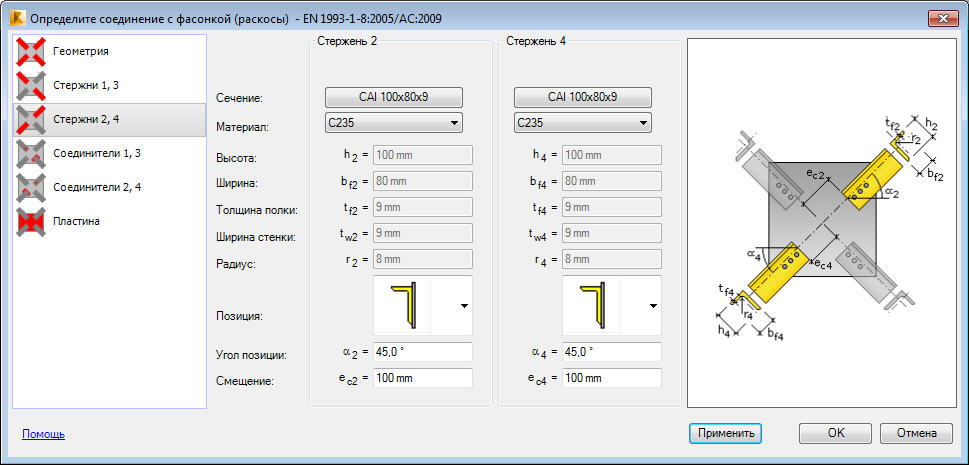Close the dialog window
Image resolution: width=969 pixels, height=465 pixels.
[x=944, y=19]
